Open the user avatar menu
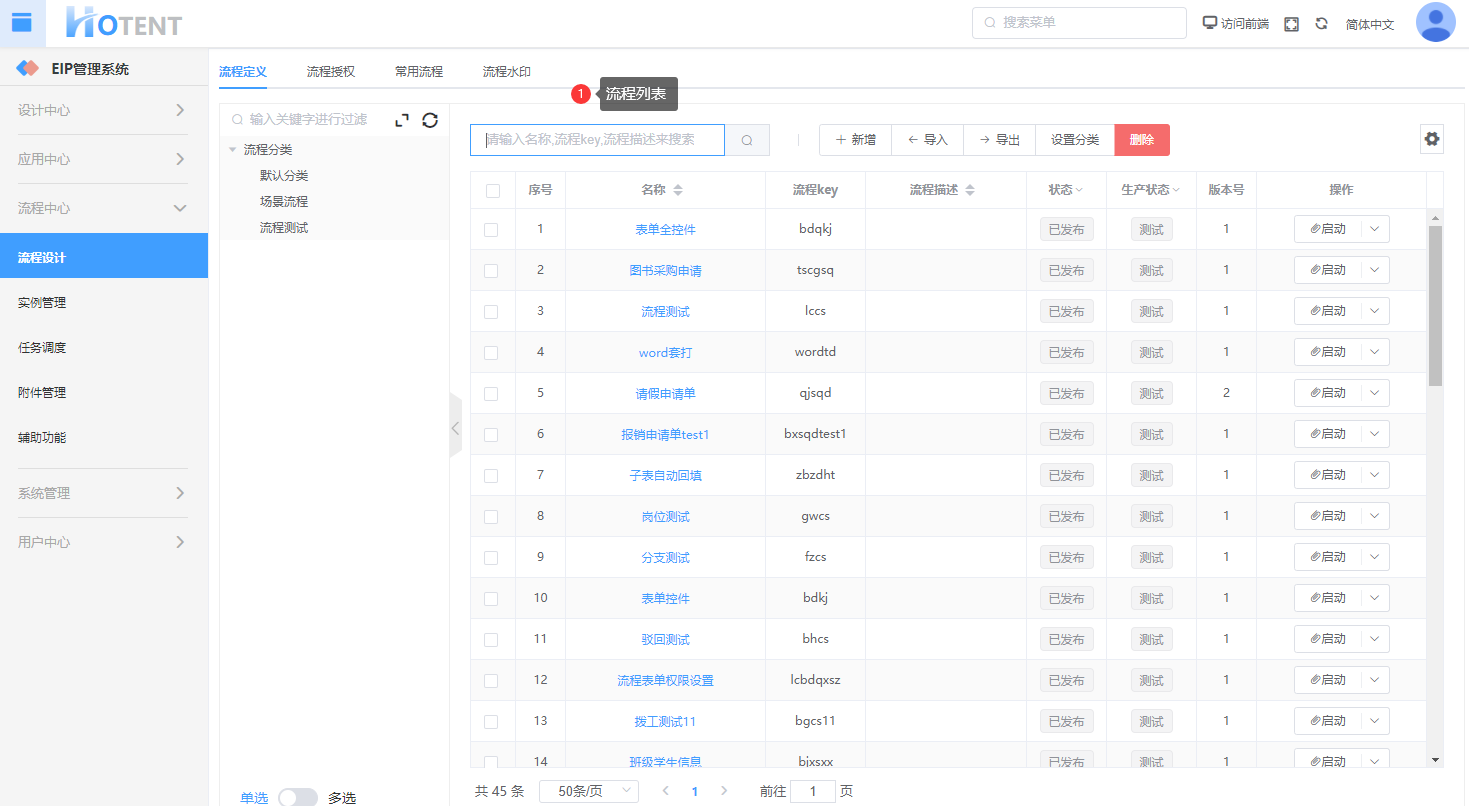The image size is (1469, 806). [x=1435, y=23]
